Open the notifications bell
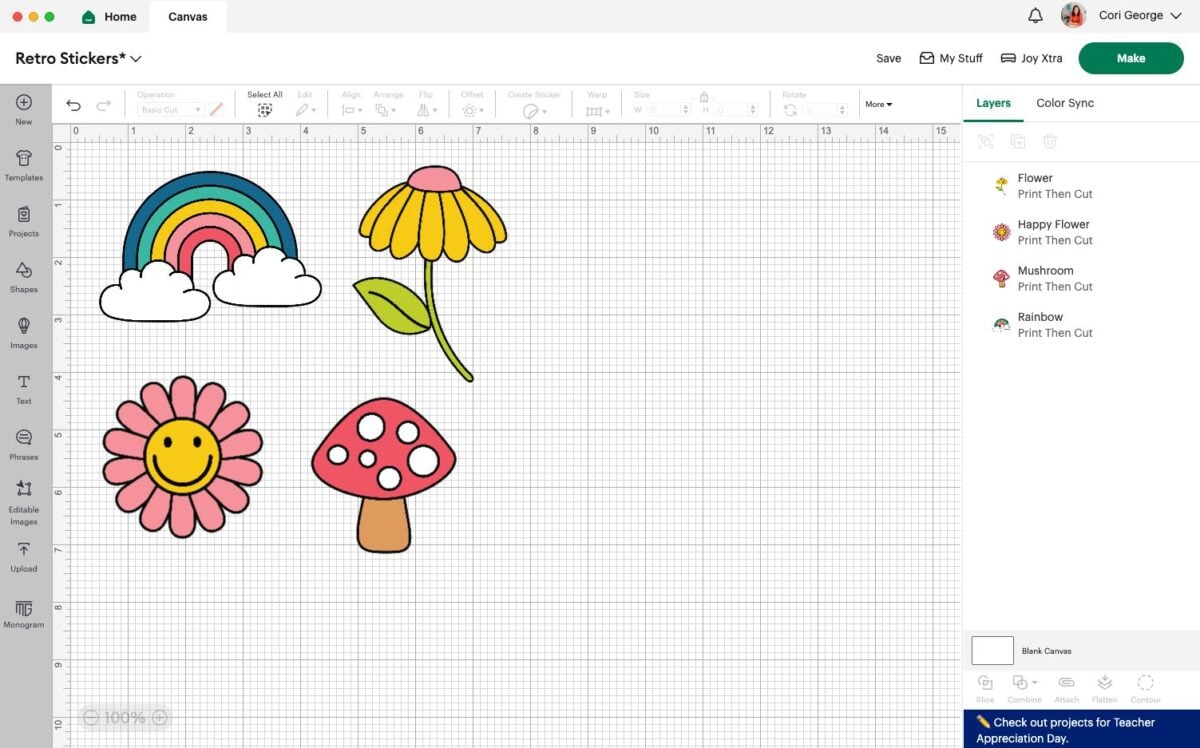The height and width of the screenshot is (748, 1200). (1035, 16)
